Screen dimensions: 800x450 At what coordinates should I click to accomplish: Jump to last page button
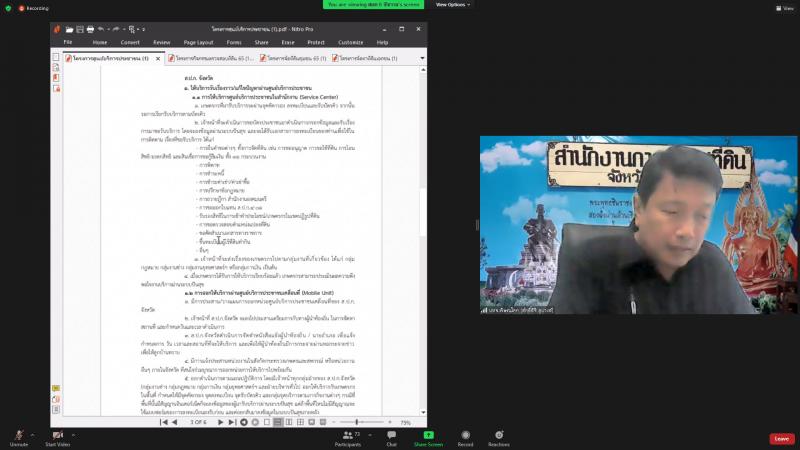(232, 422)
